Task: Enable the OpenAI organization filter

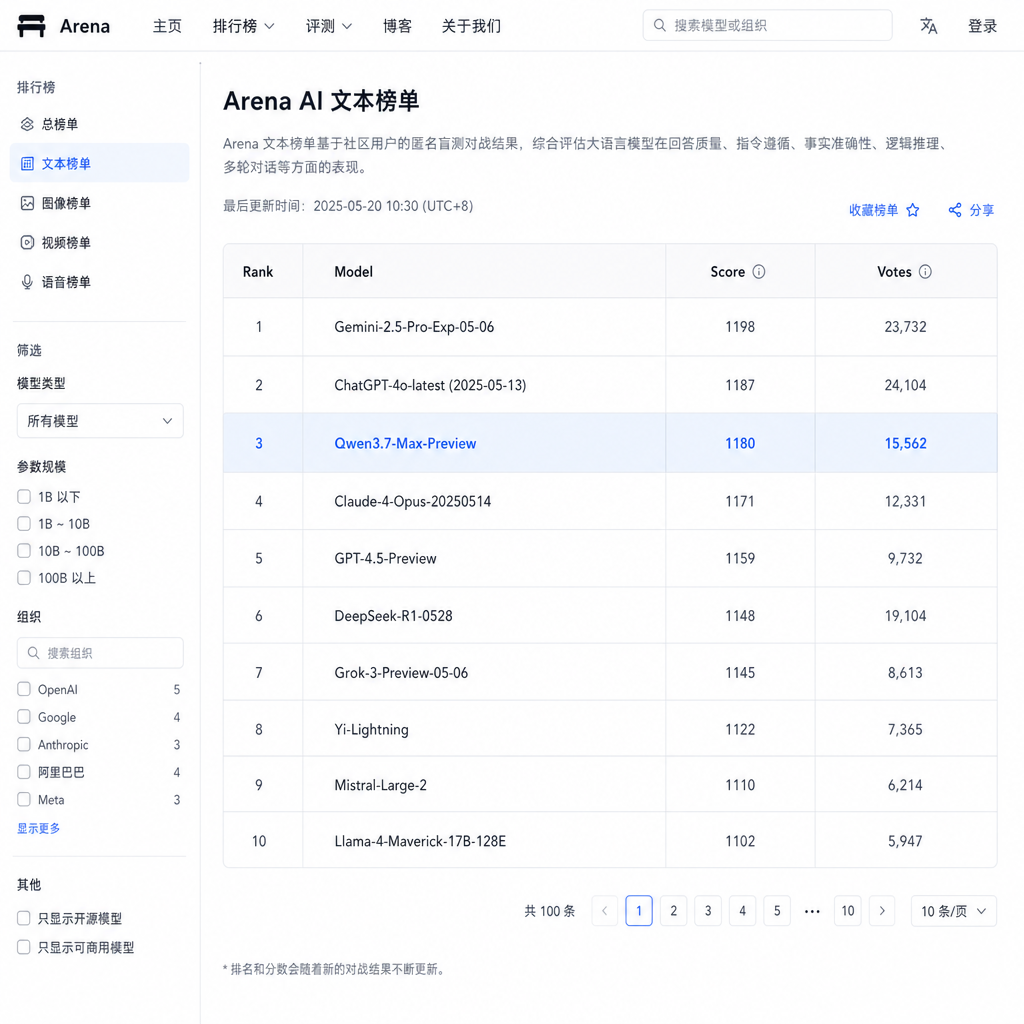Action: tap(24, 689)
